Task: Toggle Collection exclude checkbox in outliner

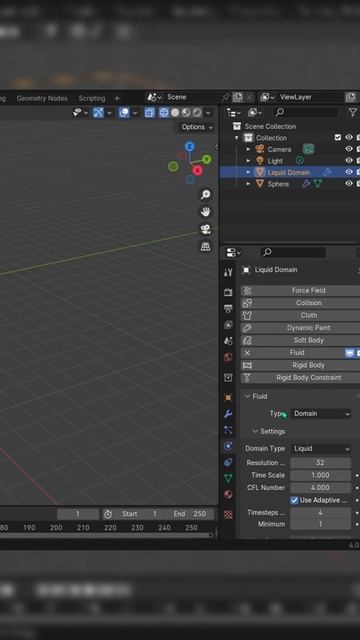Action: pos(338,138)
